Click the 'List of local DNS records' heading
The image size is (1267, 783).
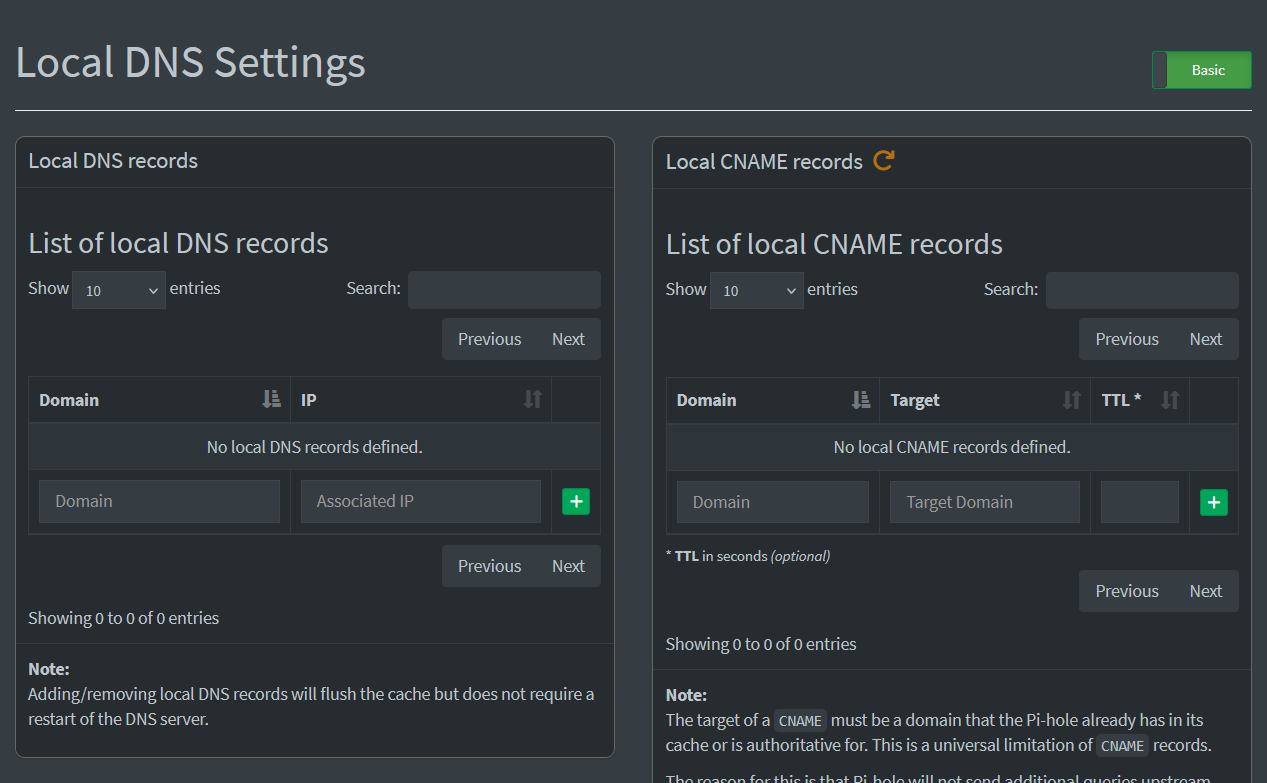click(x=178, y=243)
